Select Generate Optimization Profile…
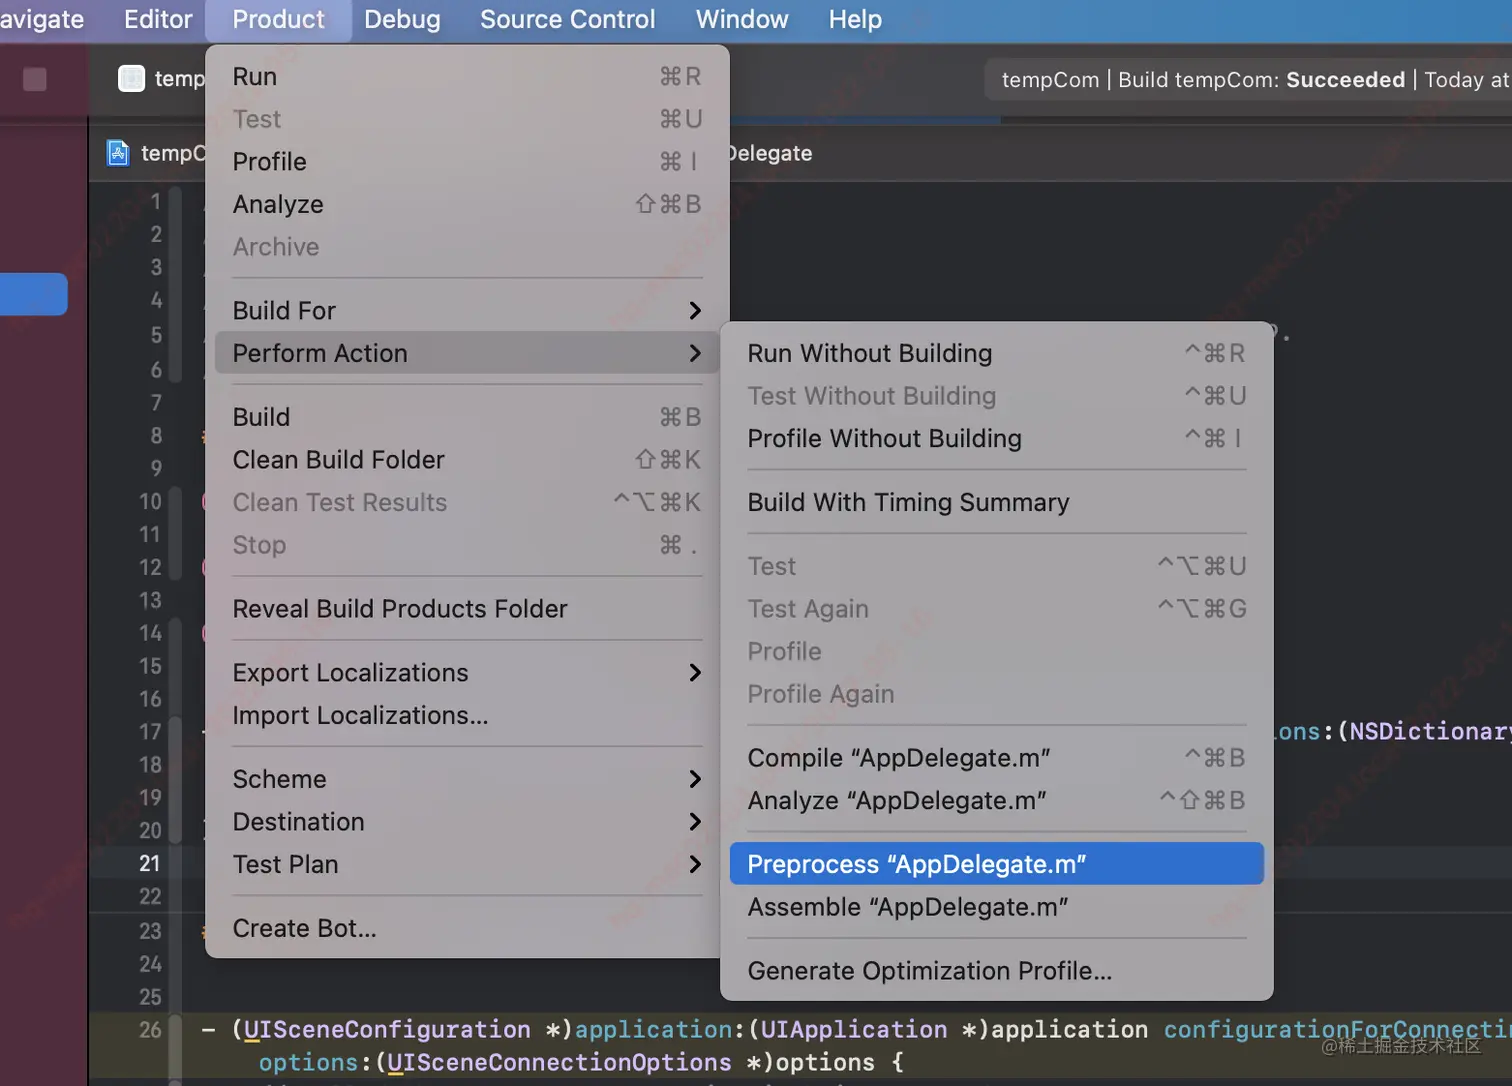Viewport: 1512px width, 1086px height. coord(929,971)
